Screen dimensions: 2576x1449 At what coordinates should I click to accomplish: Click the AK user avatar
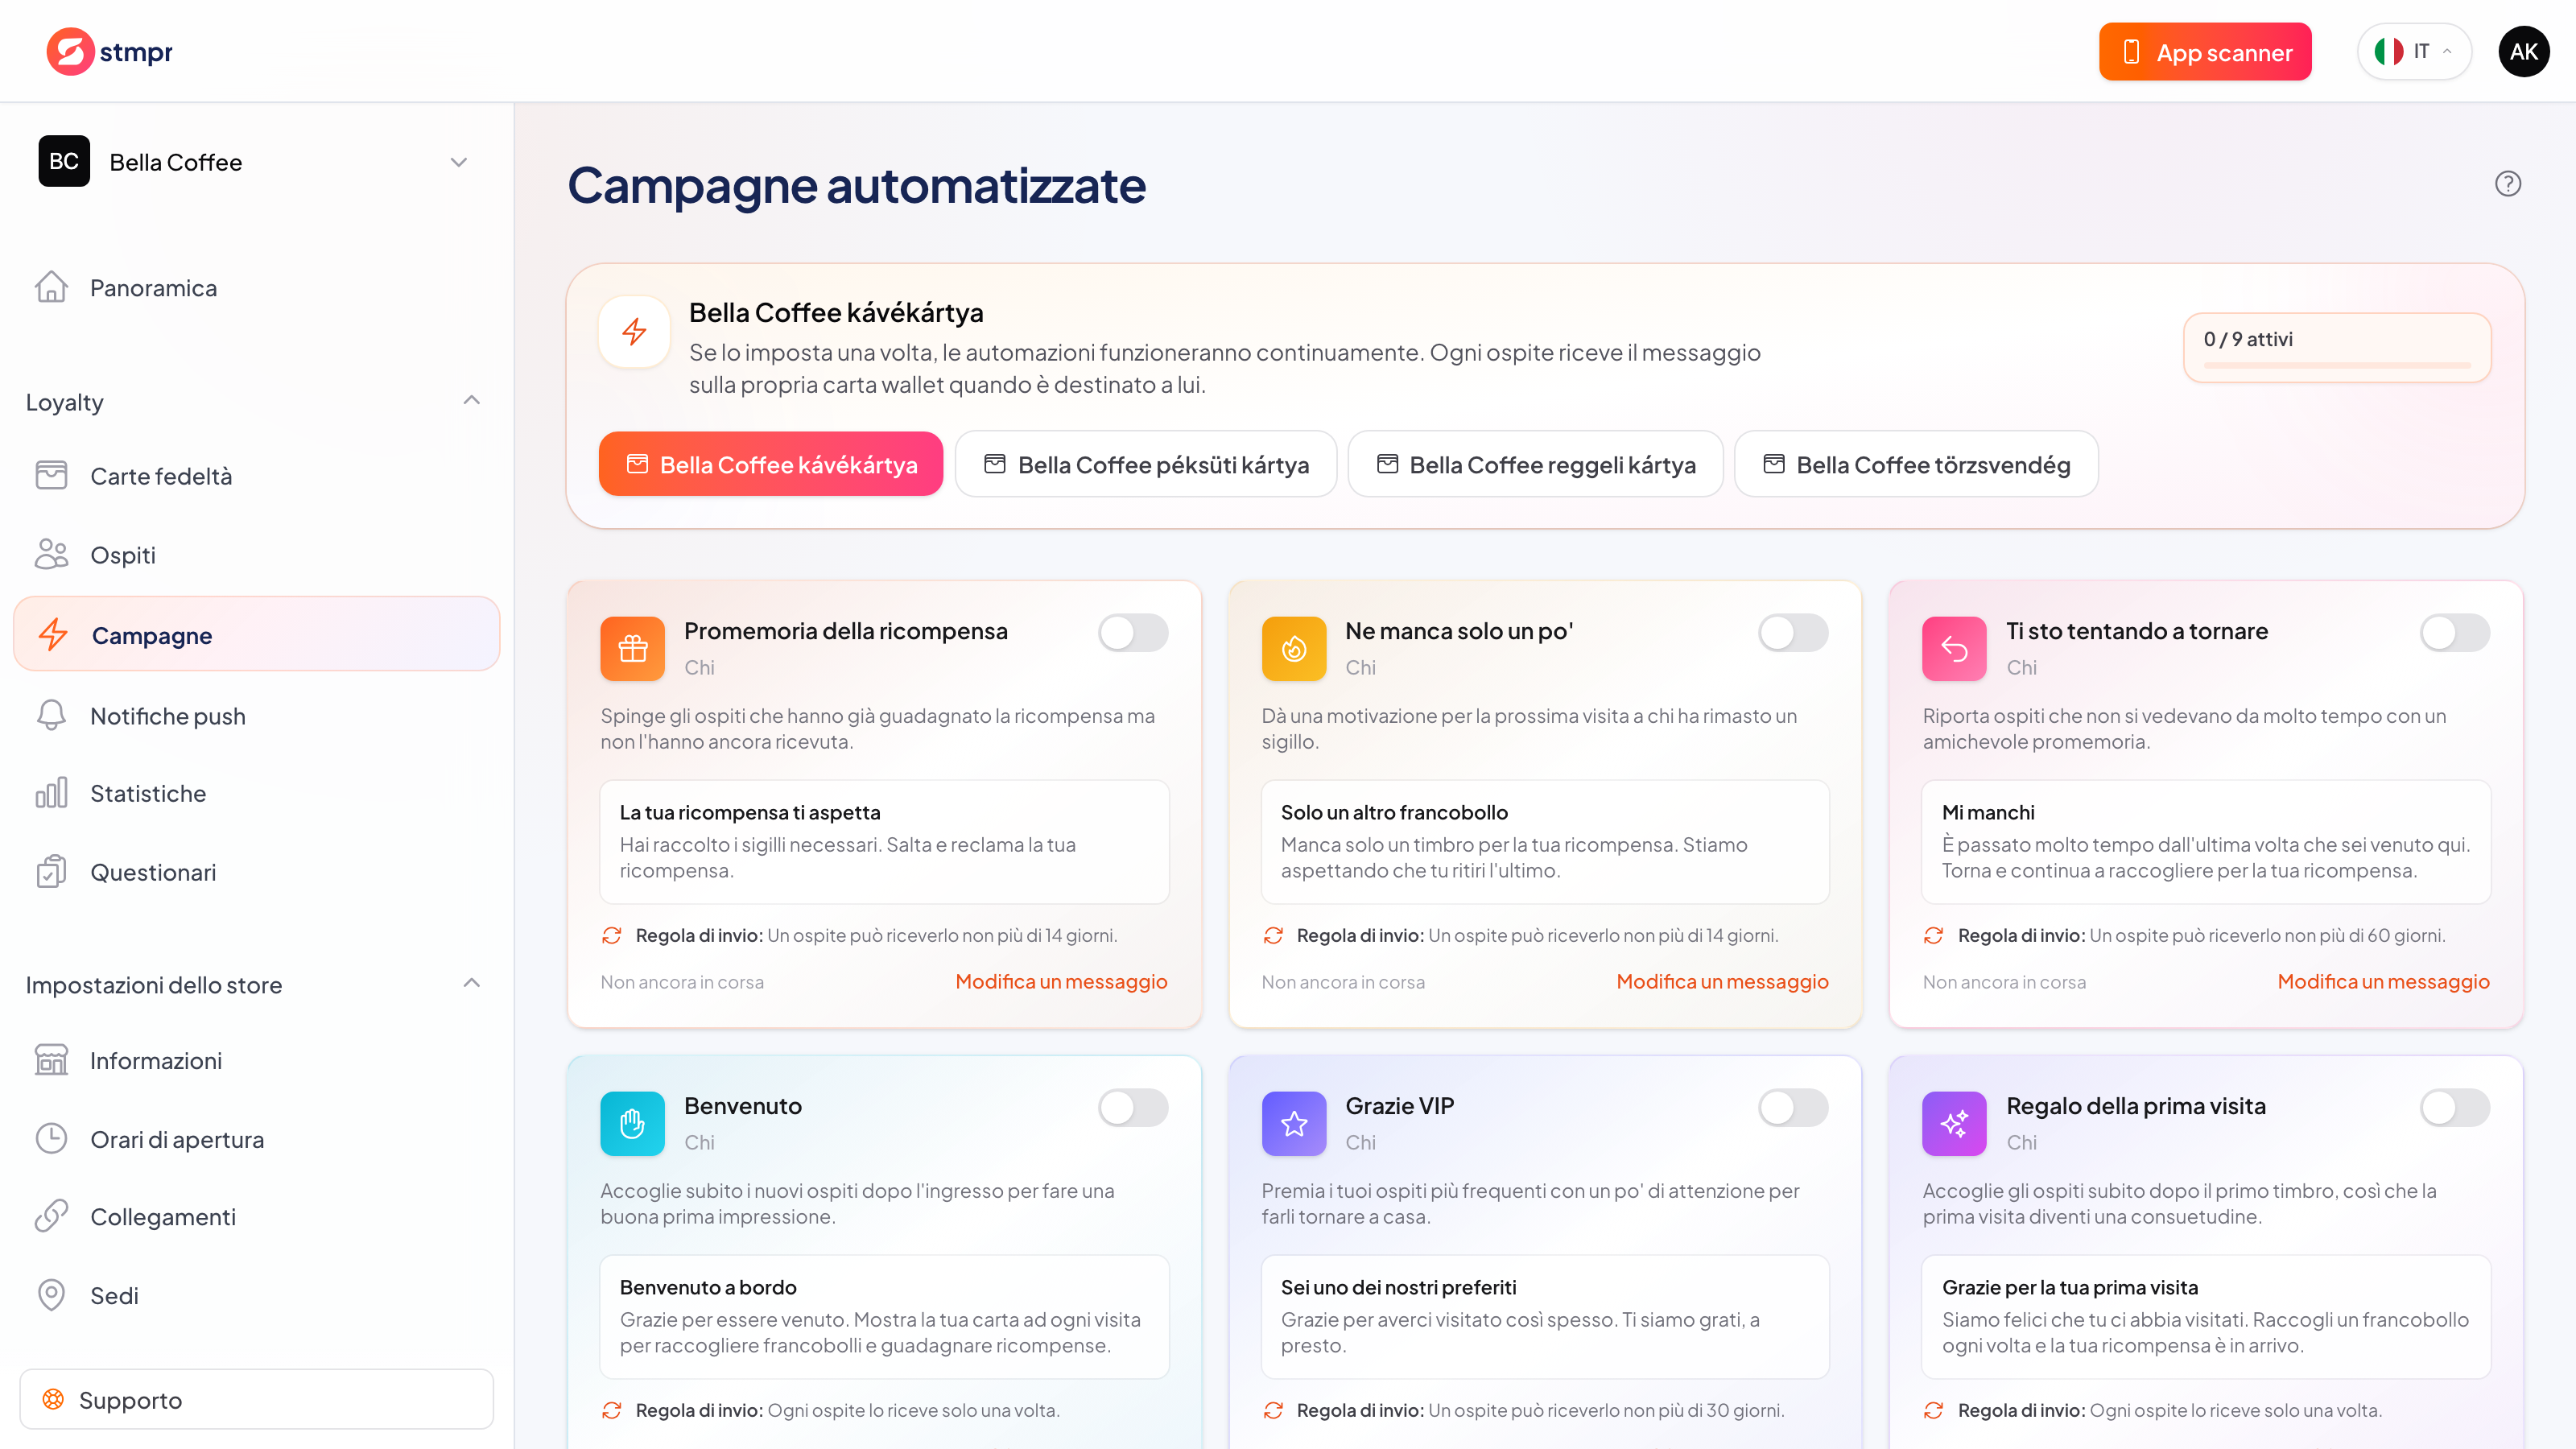(2523, 51)
